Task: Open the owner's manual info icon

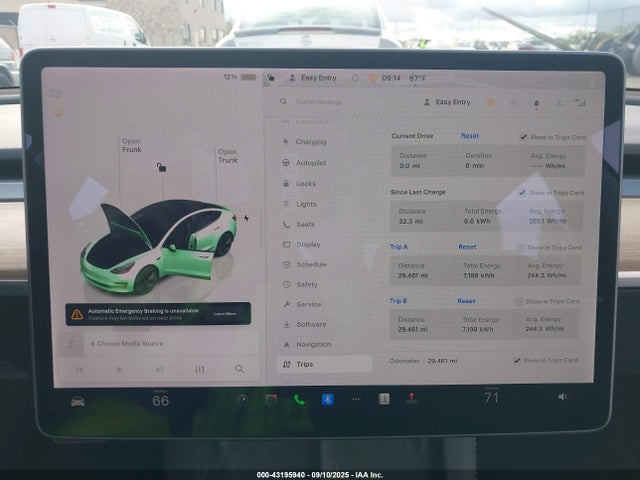Action: pyautogui.click(x=384, y=399)
